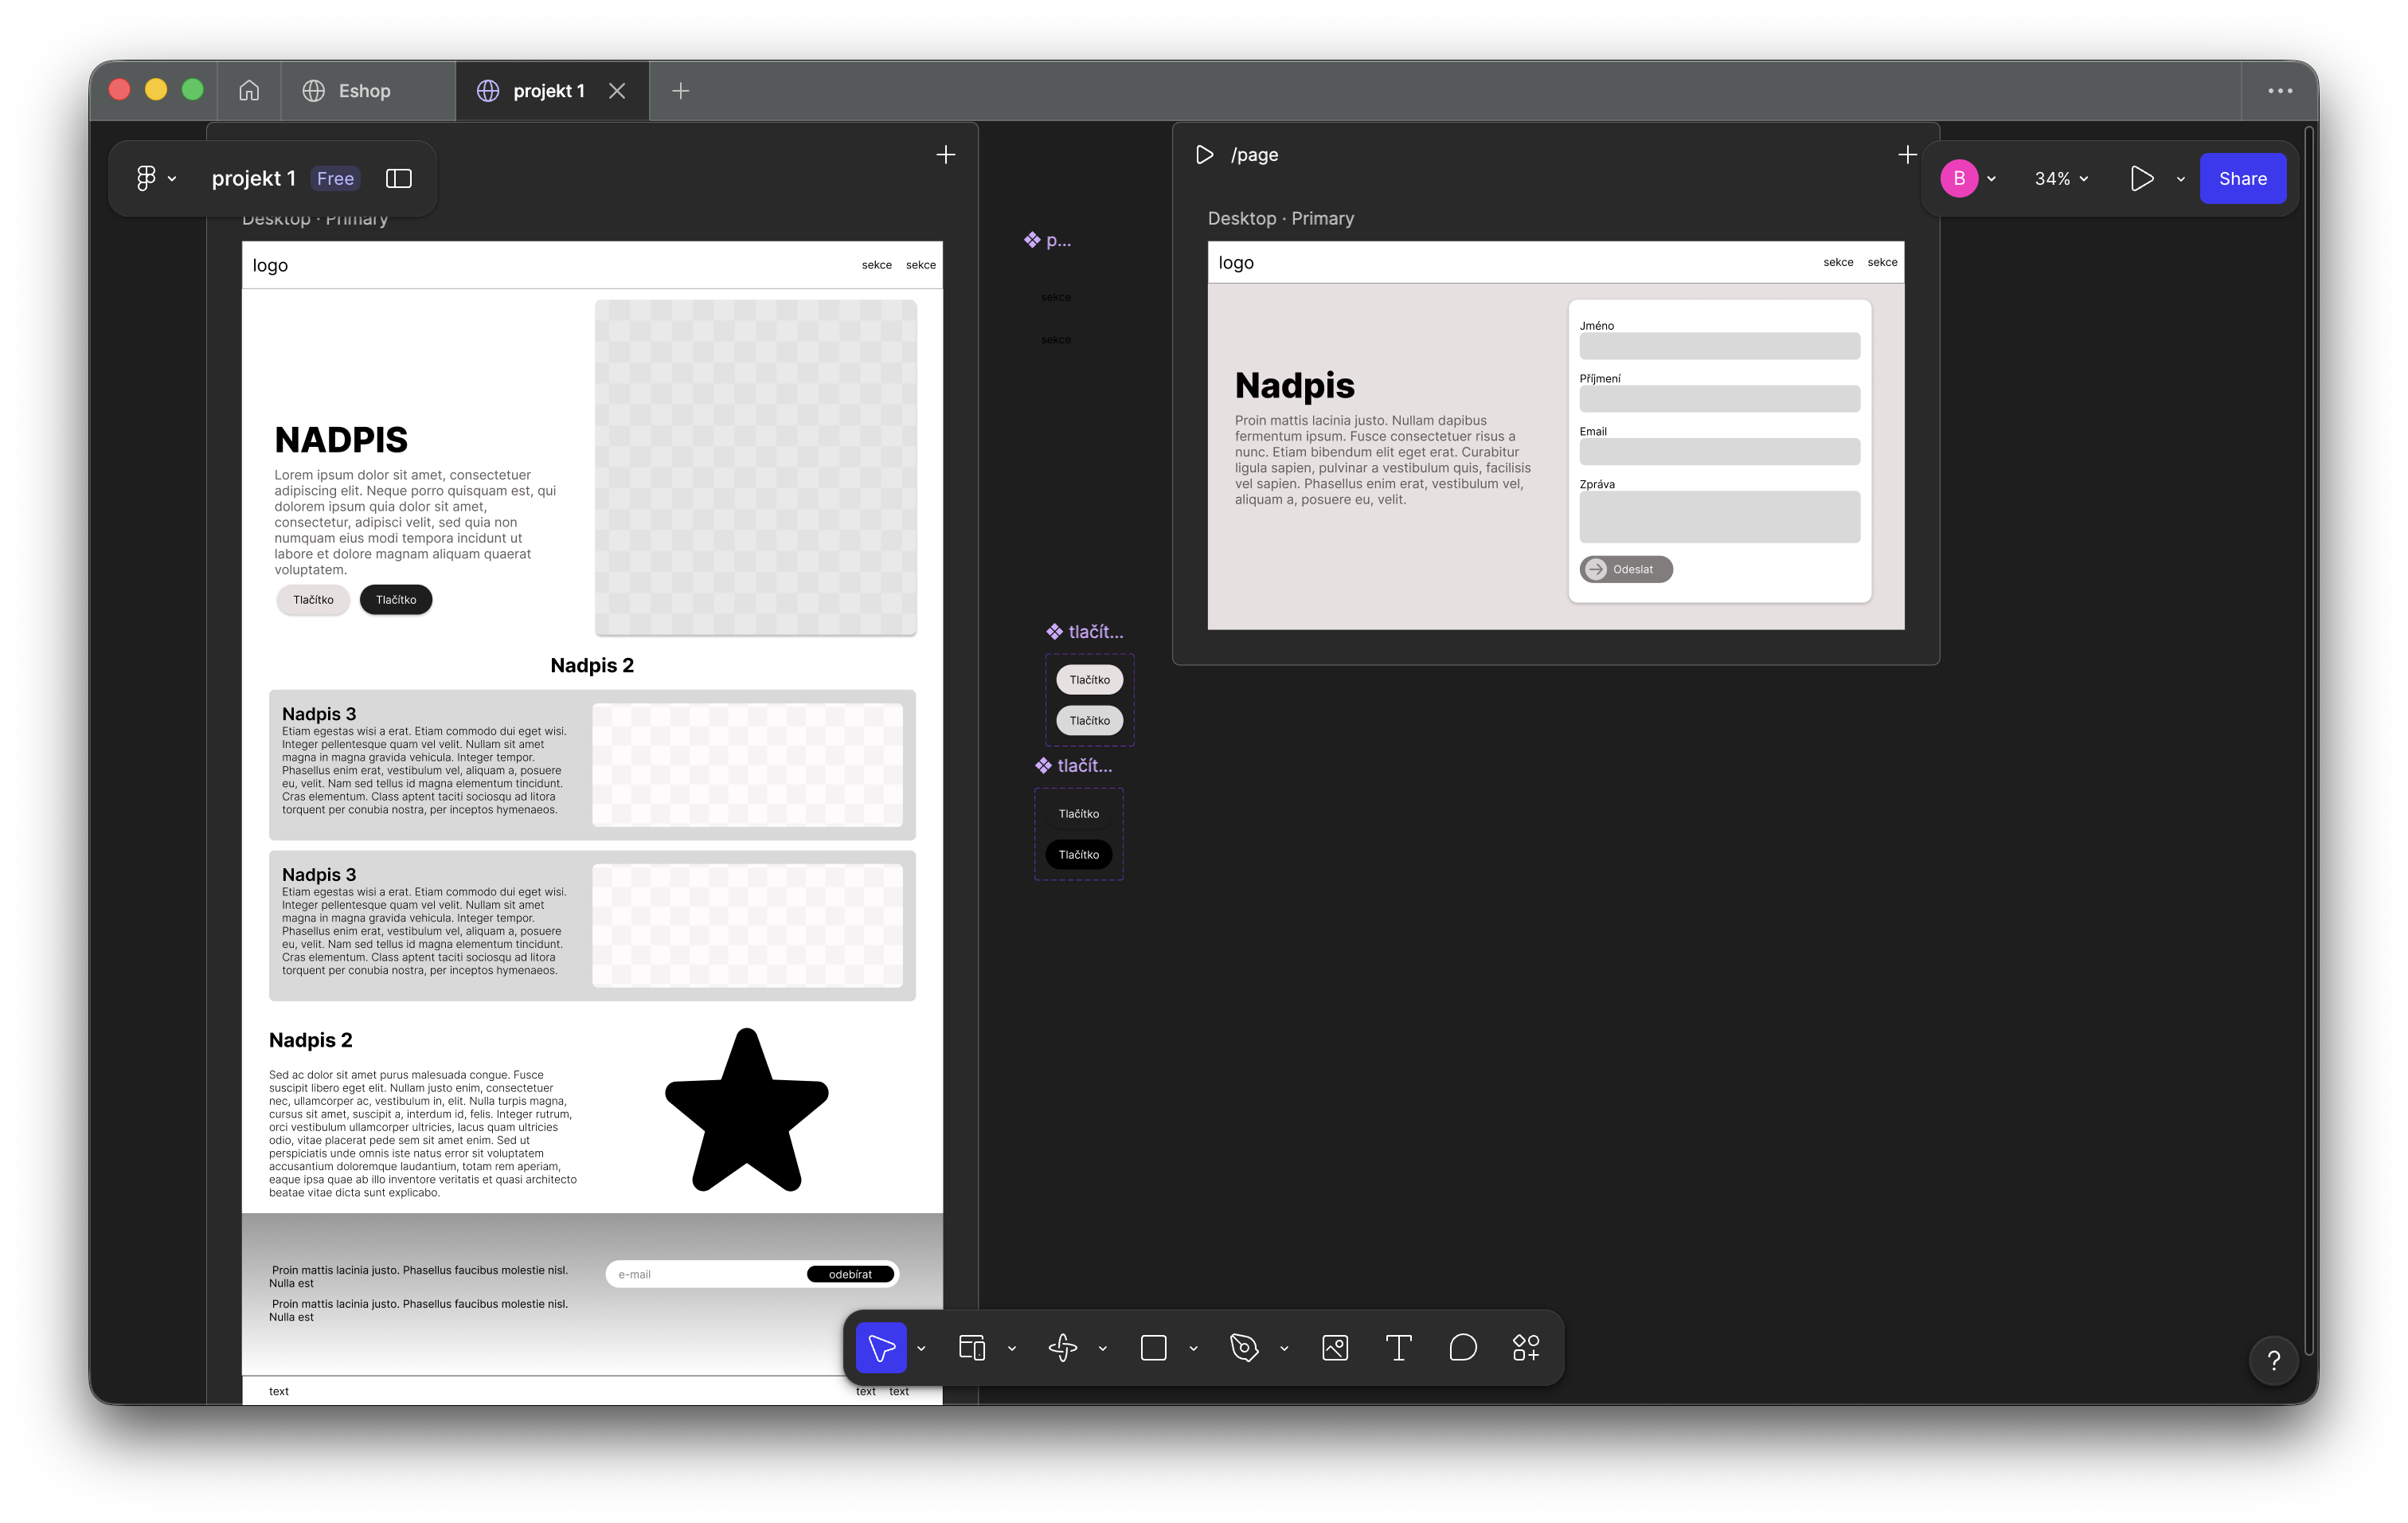The width and height of the screenshot is (2408, 1523).
Task: Open the Figma main menu logo
Action: click(x=146, y=178)
